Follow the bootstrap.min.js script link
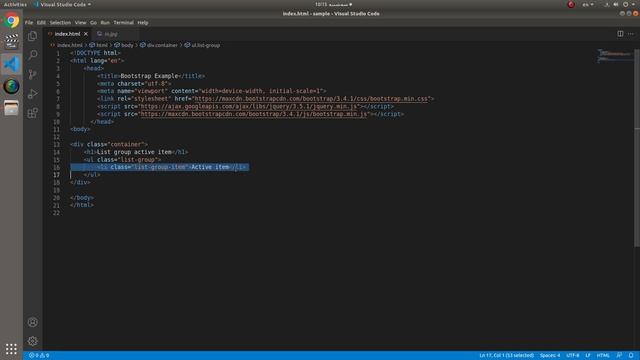640x360 pixels. pos(254,114)
